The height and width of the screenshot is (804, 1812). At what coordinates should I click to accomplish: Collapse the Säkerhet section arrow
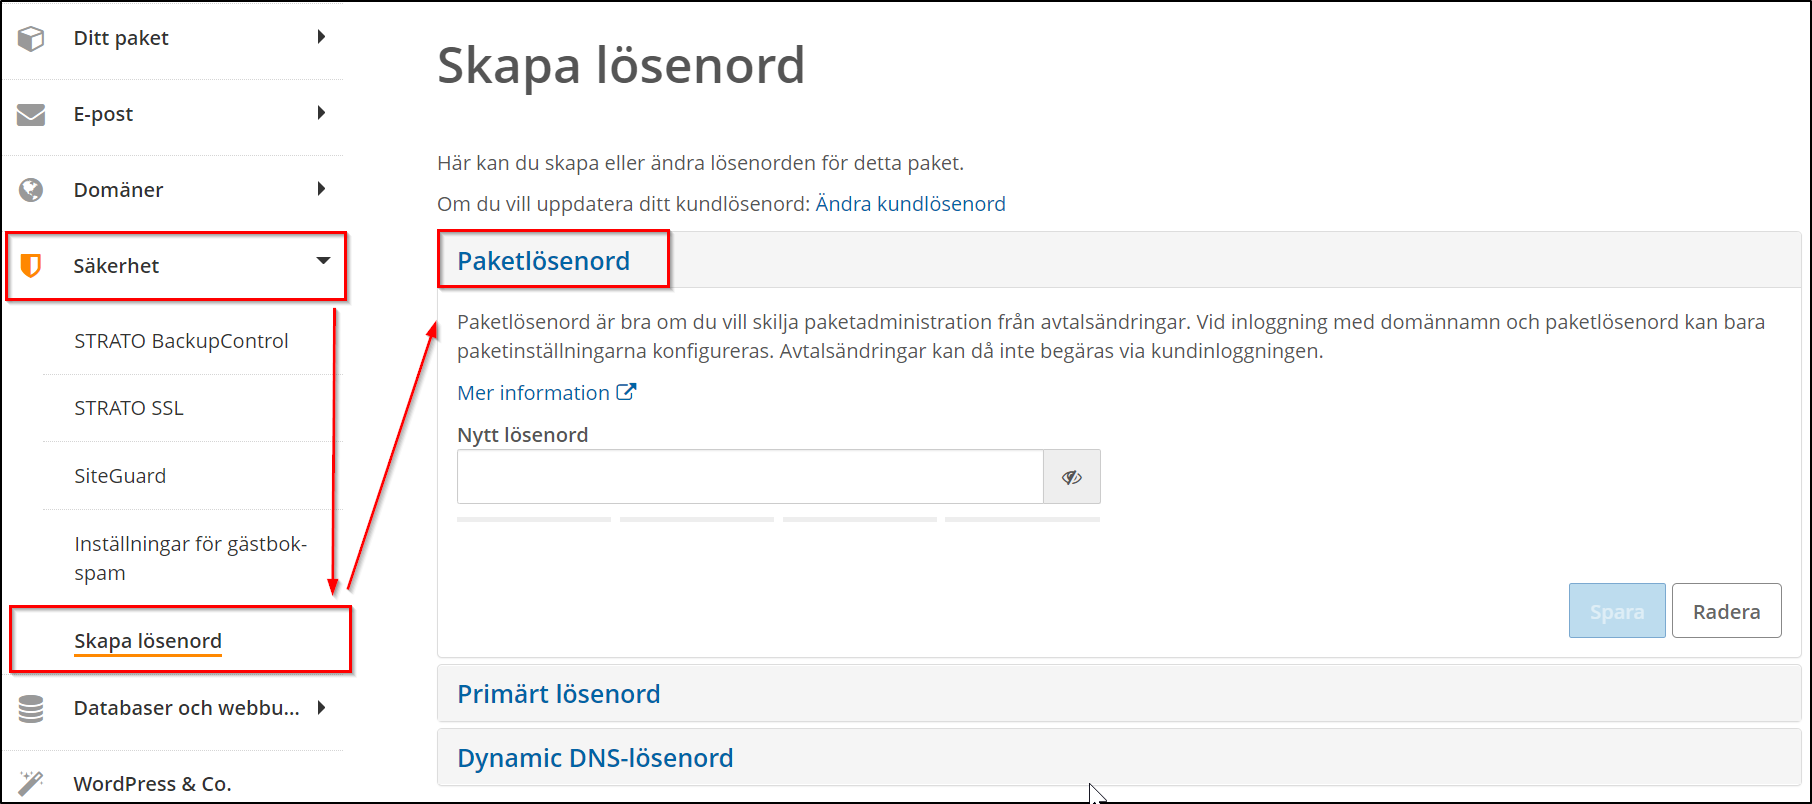point(323,261)
